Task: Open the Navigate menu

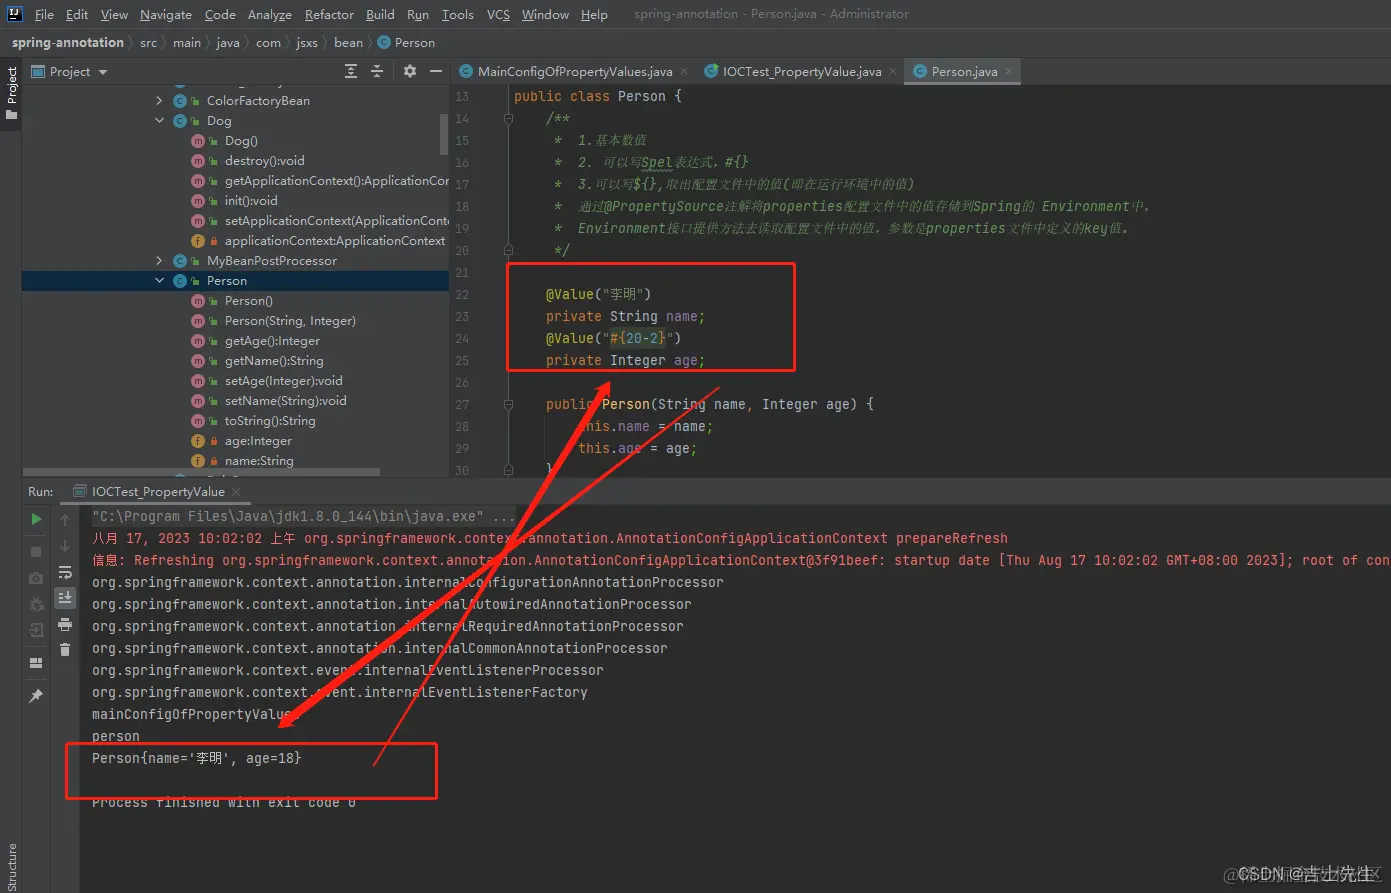Action: pos(166,14)
